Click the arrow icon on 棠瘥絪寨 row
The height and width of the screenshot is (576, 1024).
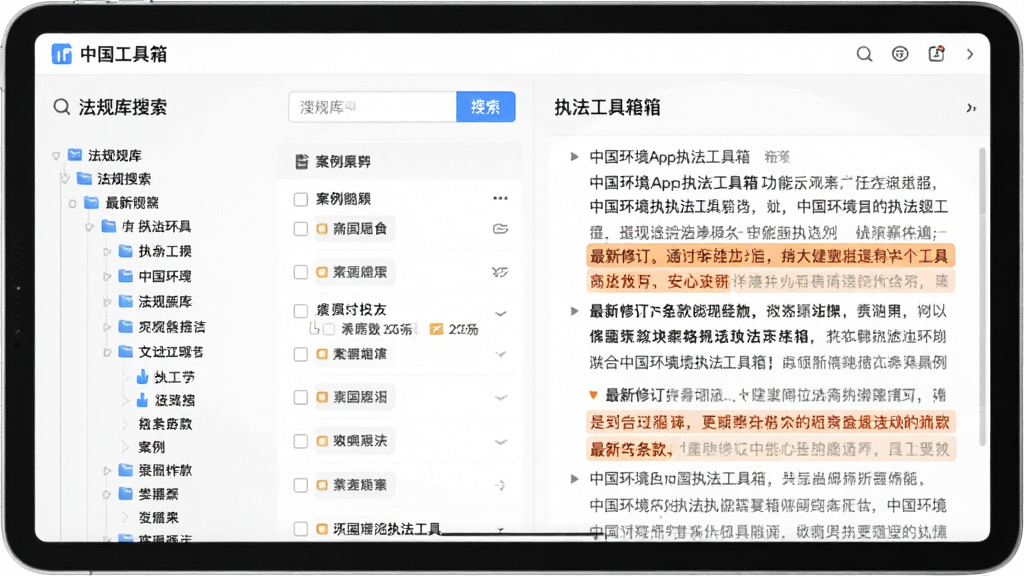tap(500, 485)
